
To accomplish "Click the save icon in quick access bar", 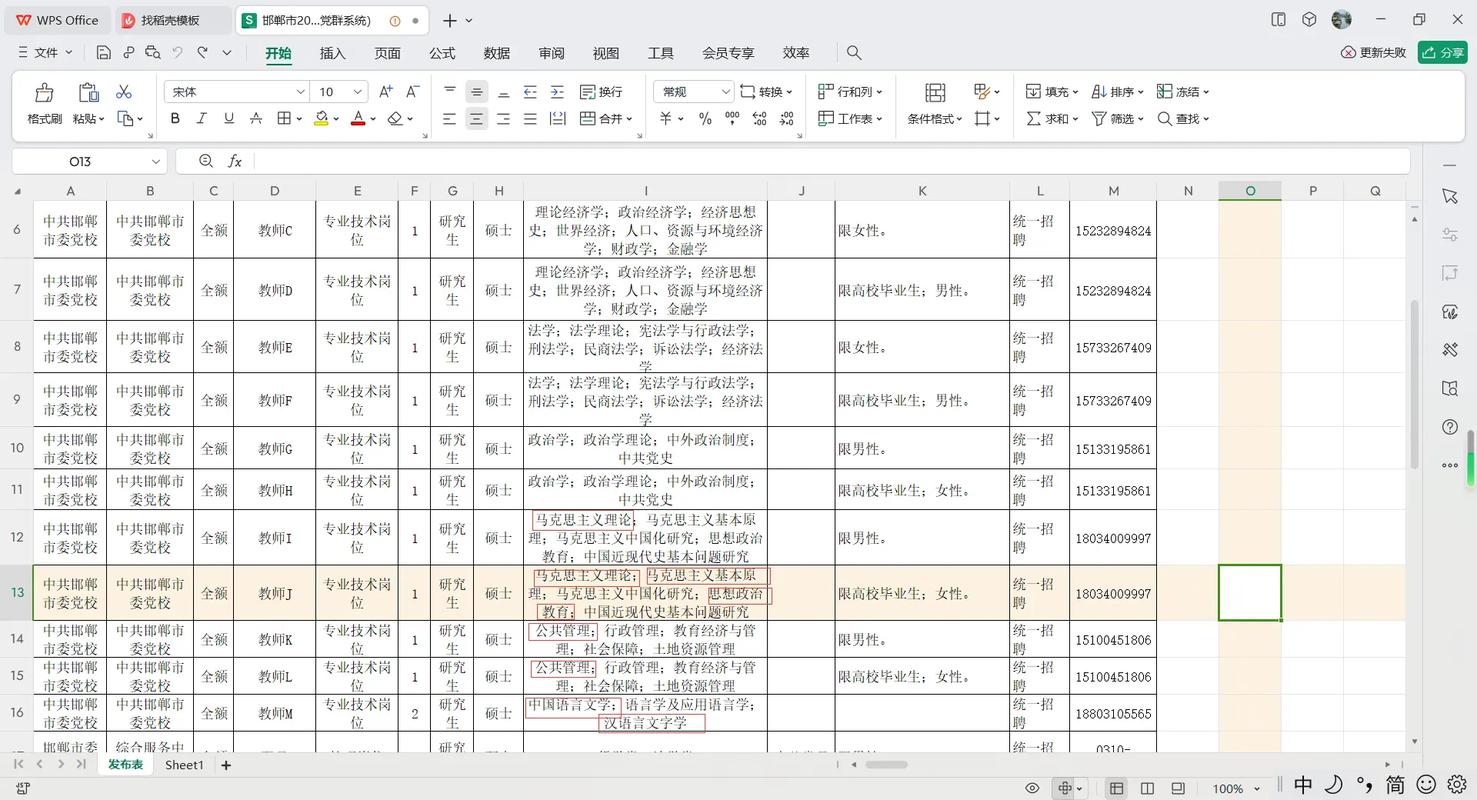I will click(104, 53).
